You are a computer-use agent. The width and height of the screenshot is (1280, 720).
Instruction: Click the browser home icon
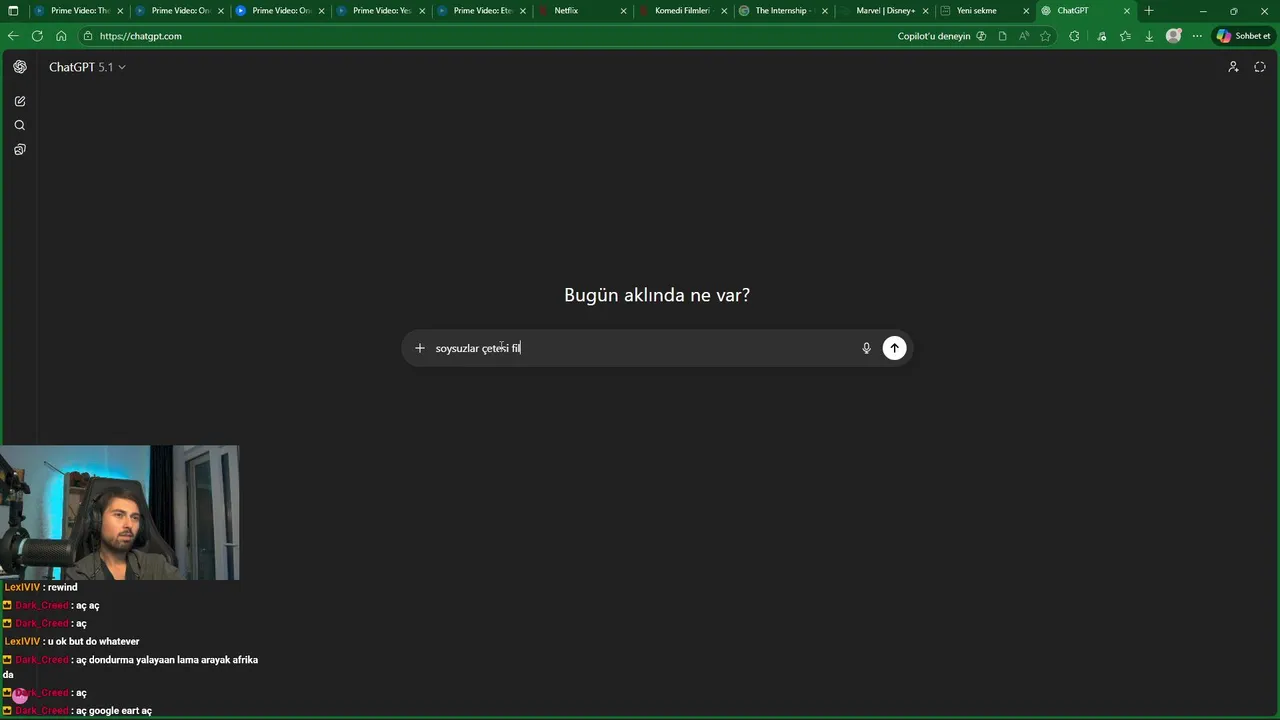click(x=61, y=36)
